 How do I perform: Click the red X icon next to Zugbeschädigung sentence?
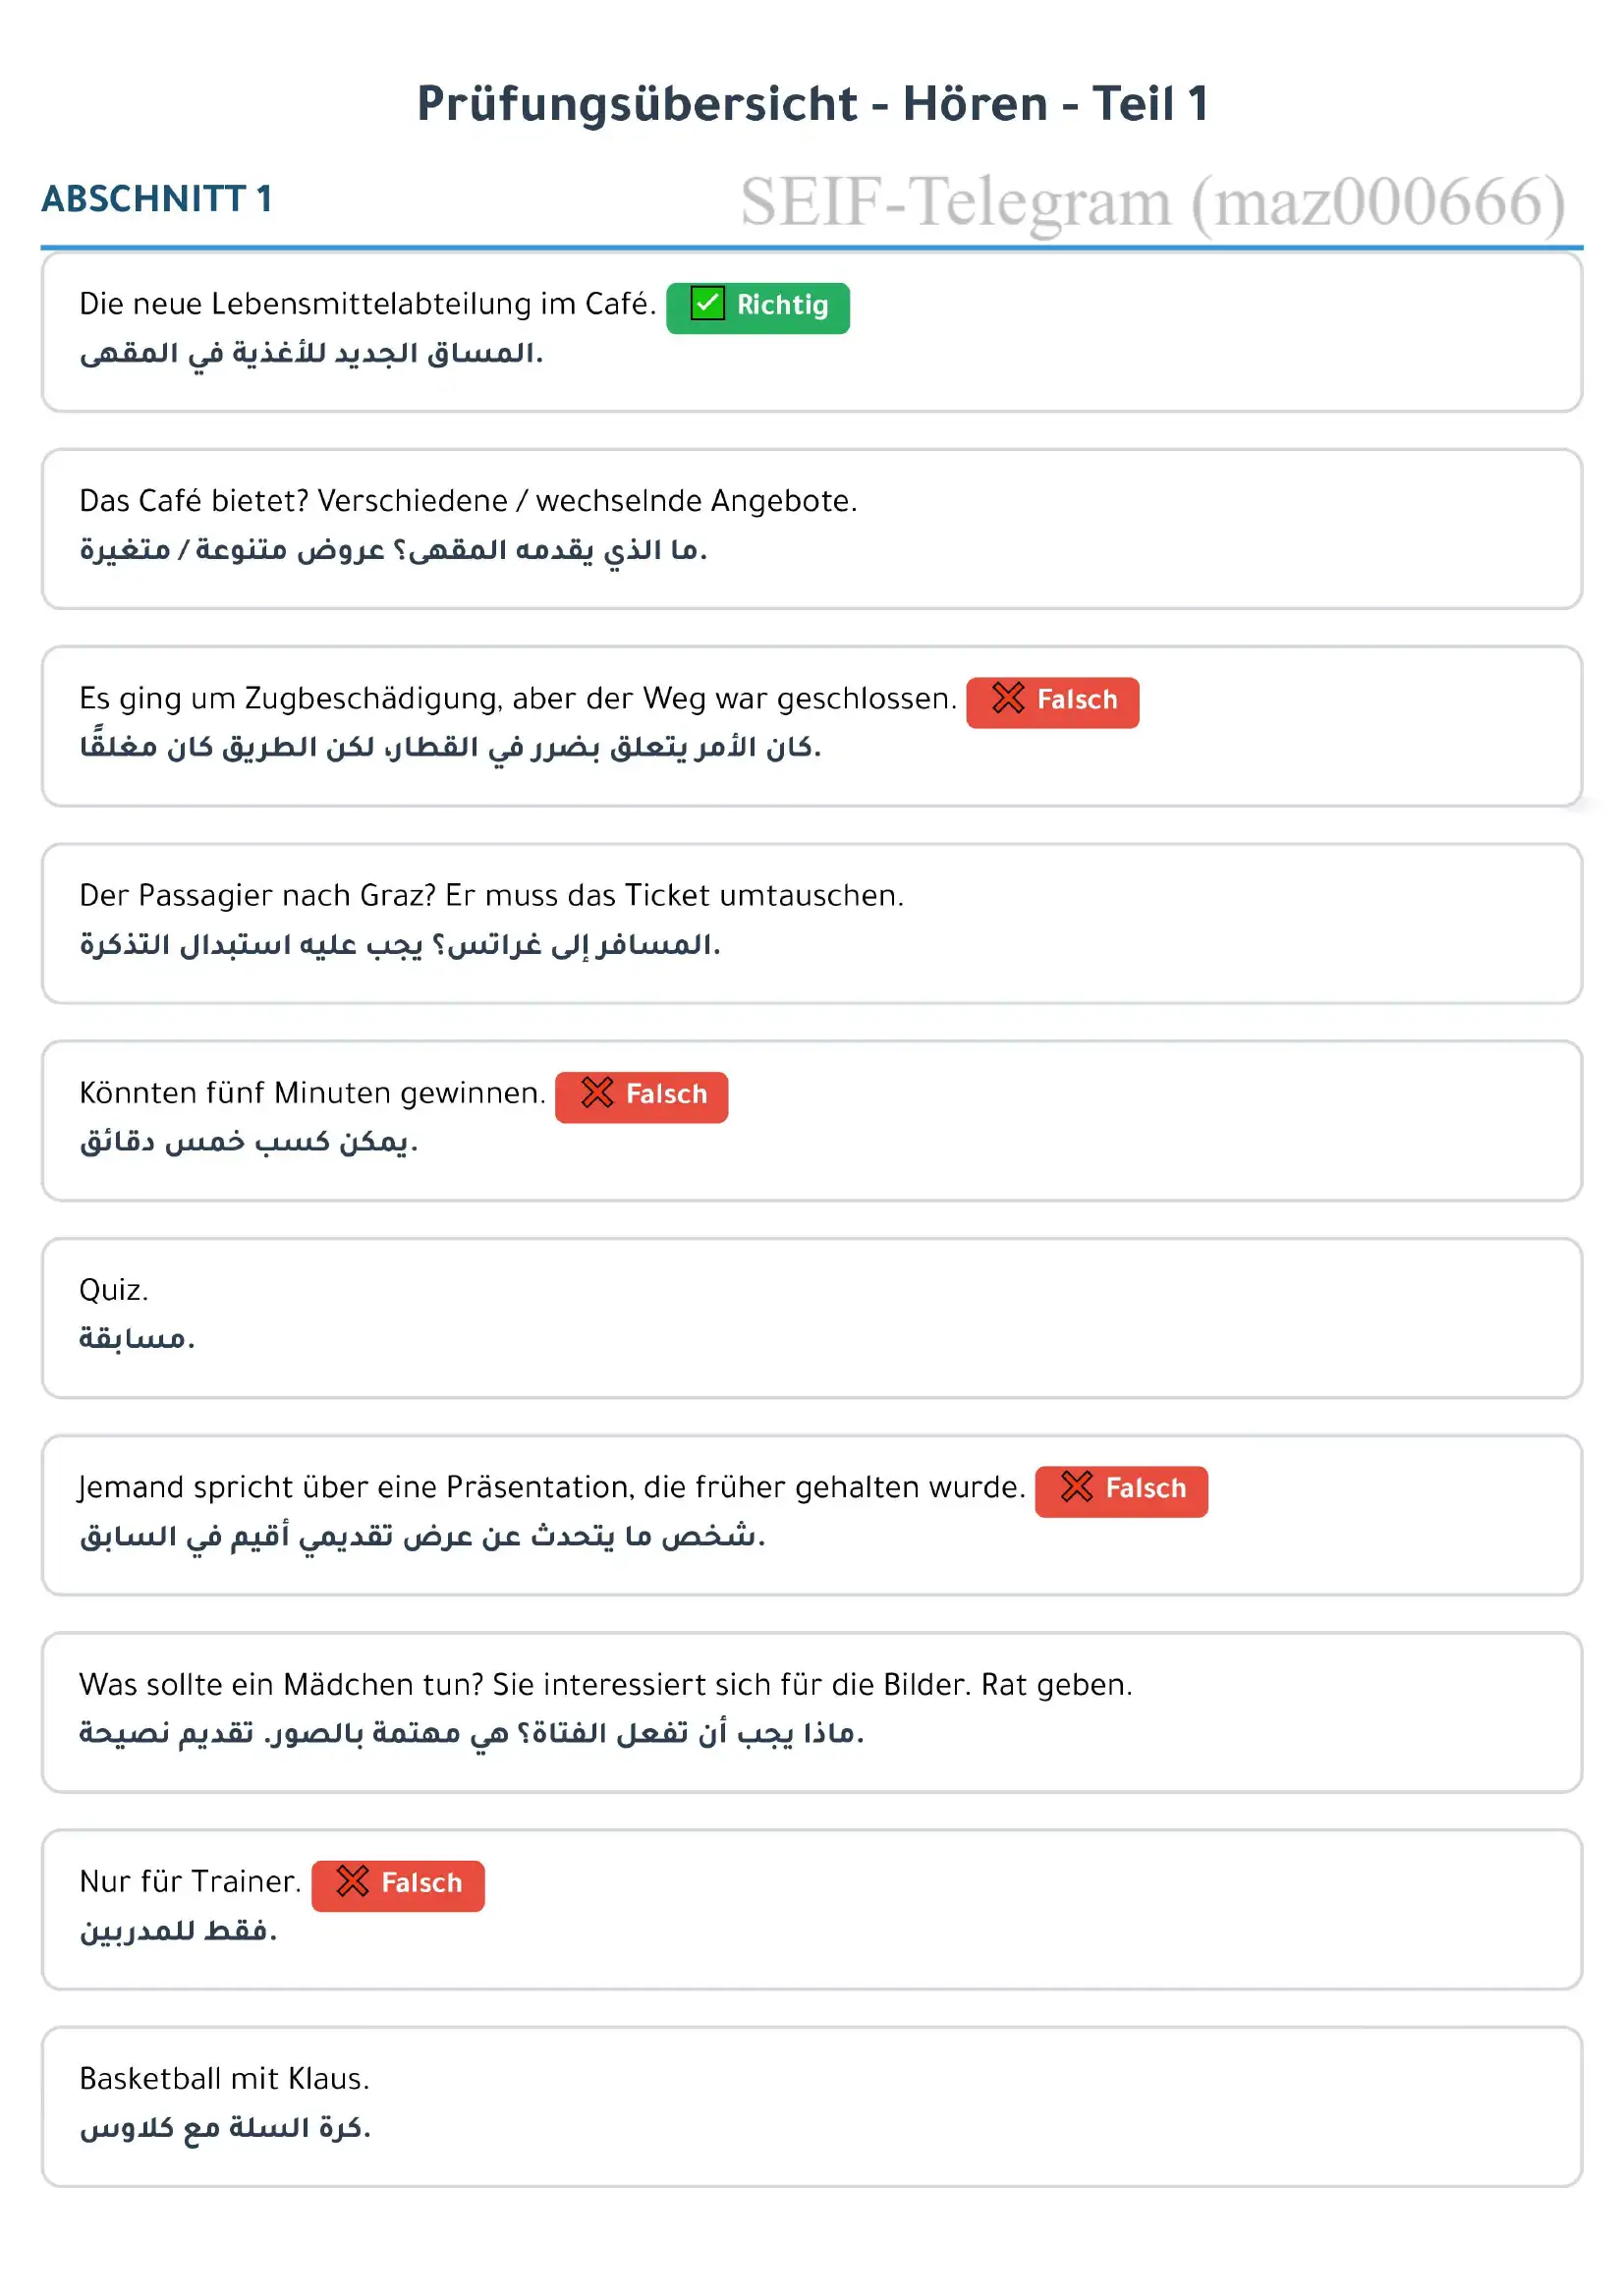click(x=1008, y=698)
